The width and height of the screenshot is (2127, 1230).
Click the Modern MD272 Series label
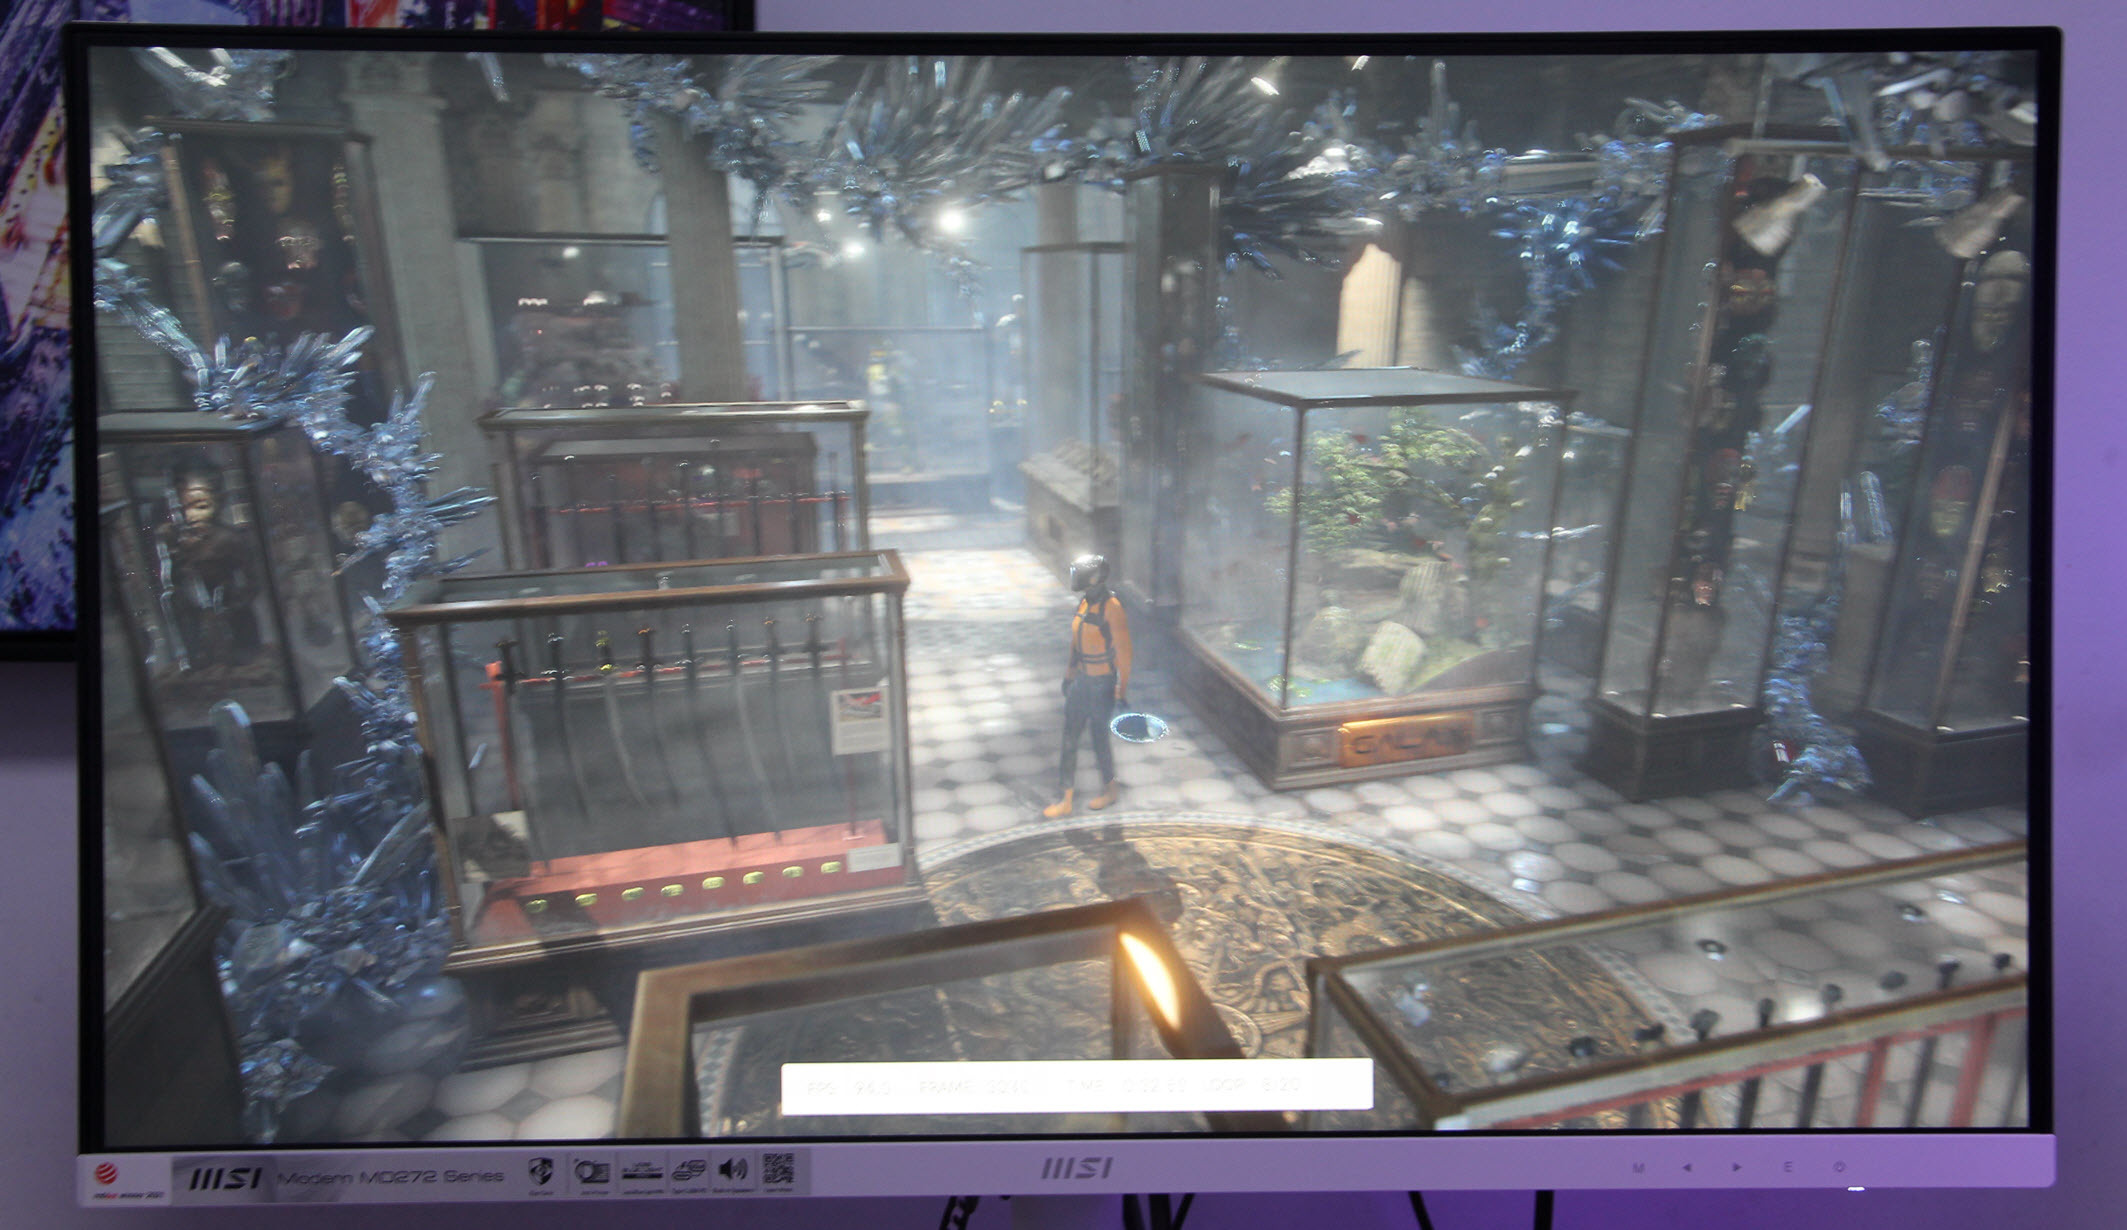point(390,1177)
